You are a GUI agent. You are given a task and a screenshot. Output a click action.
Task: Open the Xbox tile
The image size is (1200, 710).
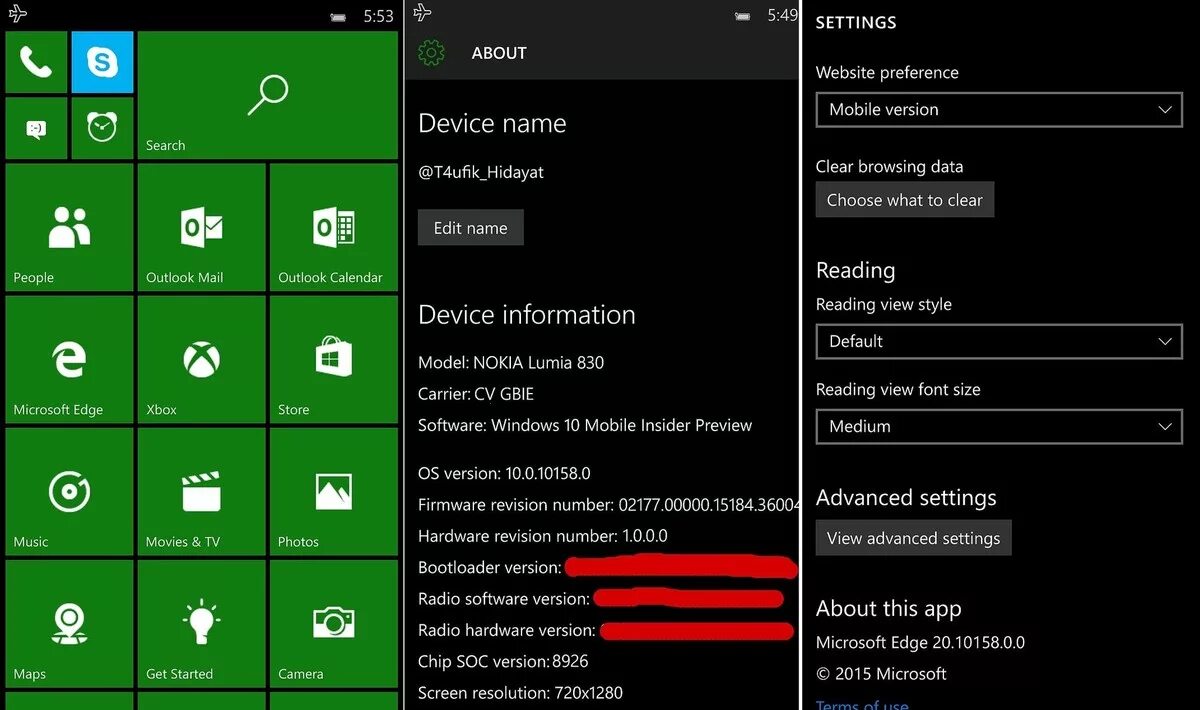point(201,359)
